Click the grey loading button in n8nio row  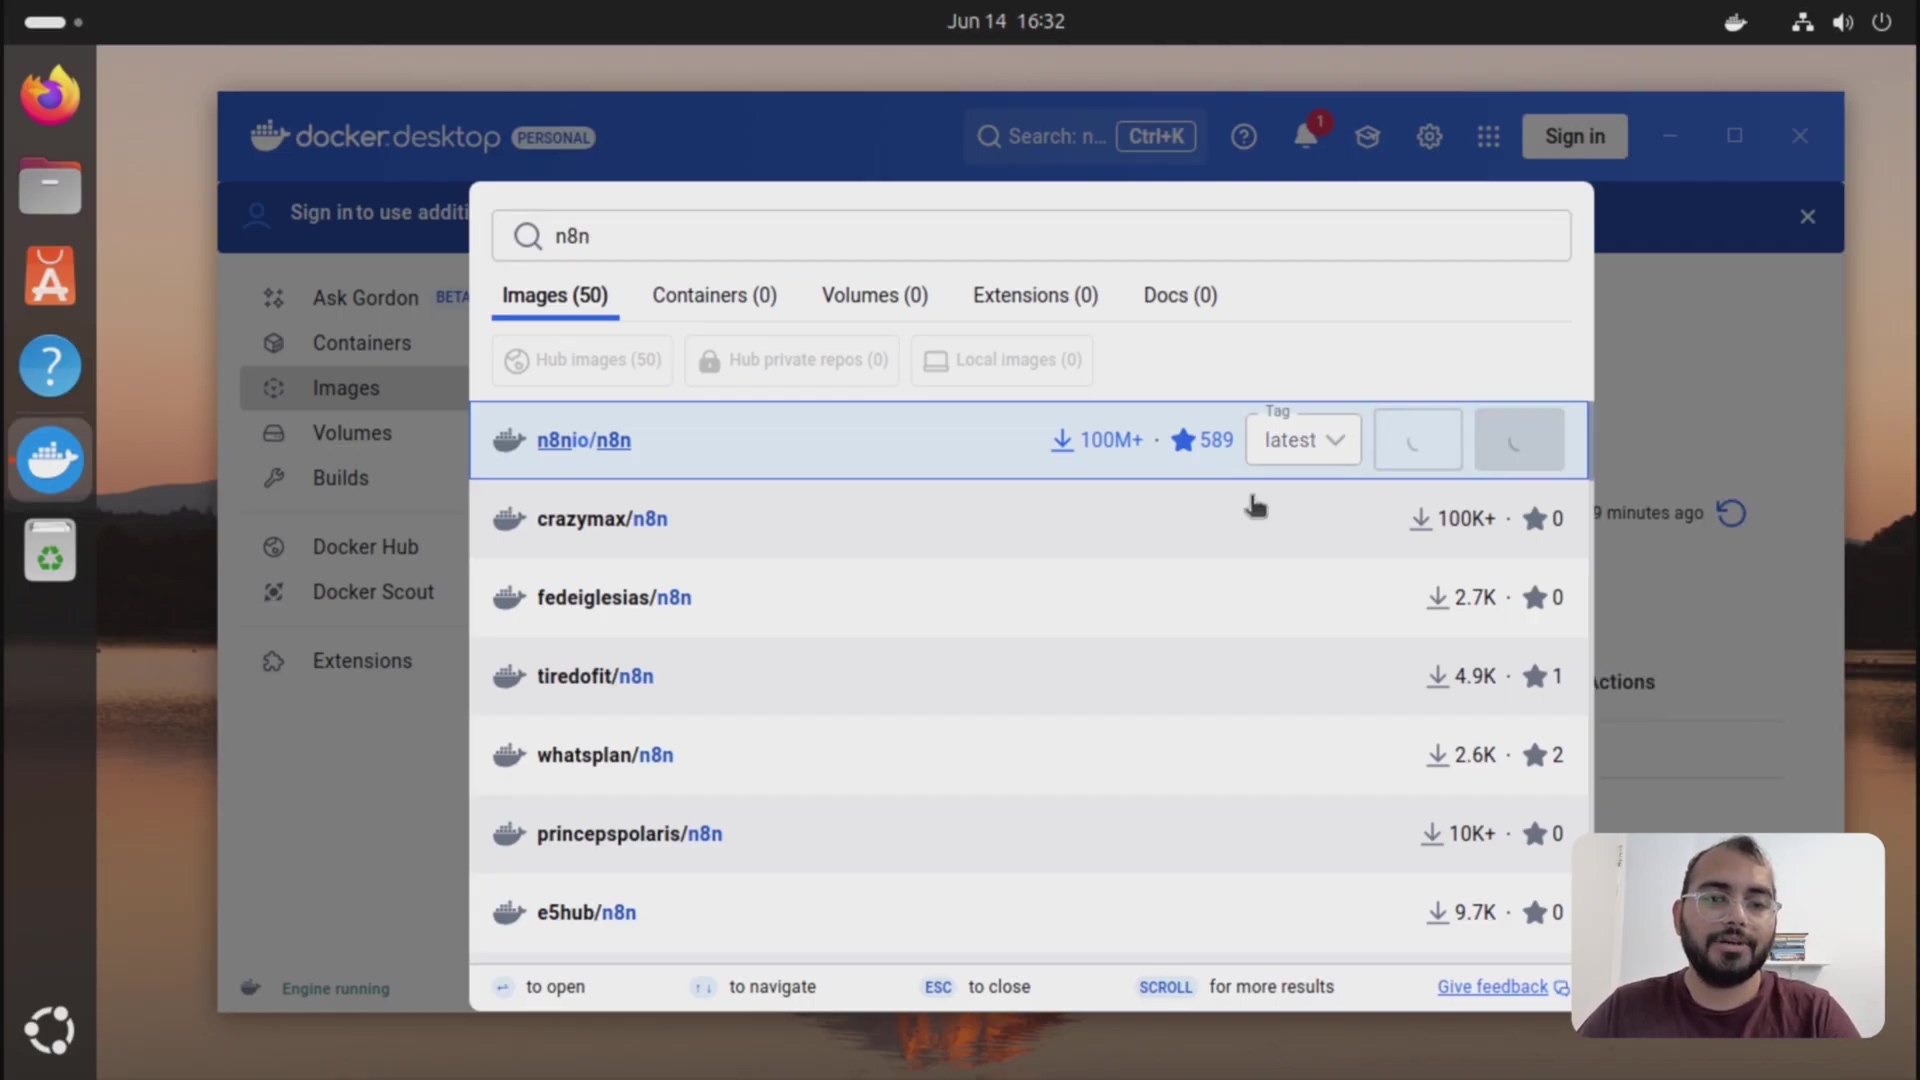coord(1519,440)
